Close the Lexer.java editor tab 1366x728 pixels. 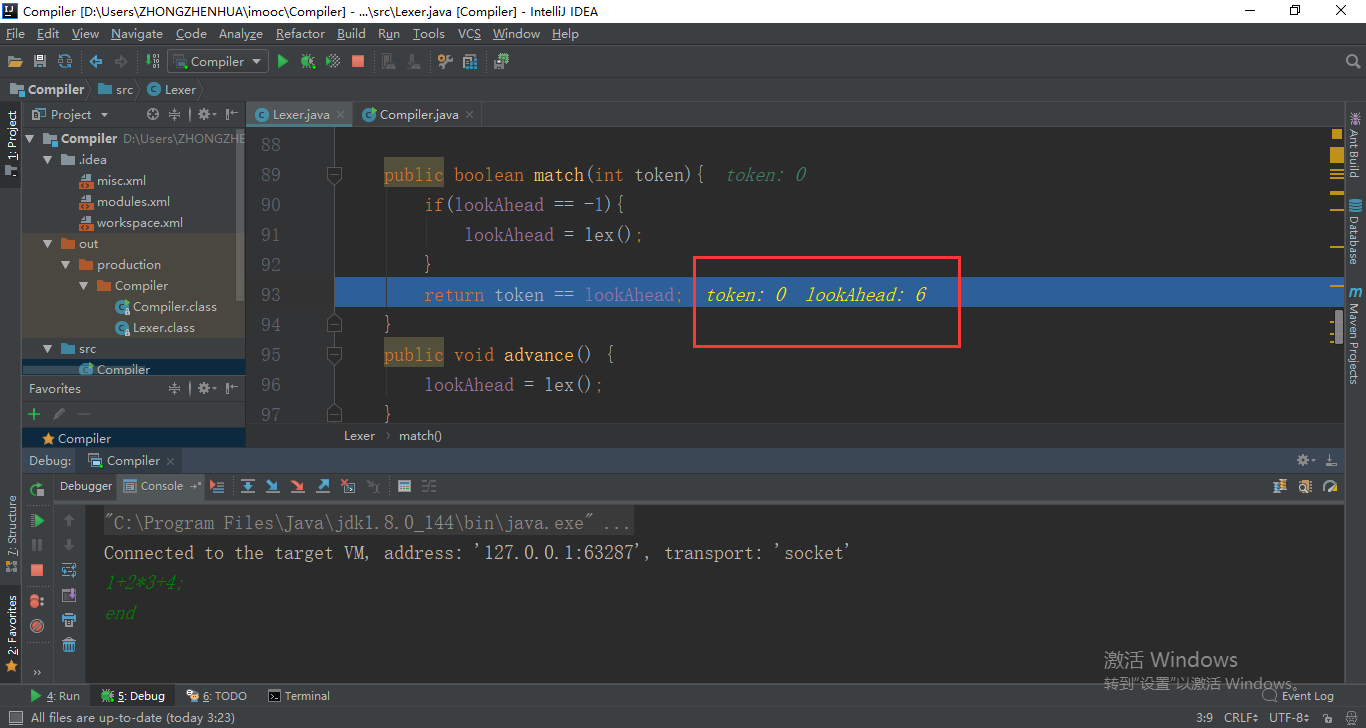click(x=340, y=115)
